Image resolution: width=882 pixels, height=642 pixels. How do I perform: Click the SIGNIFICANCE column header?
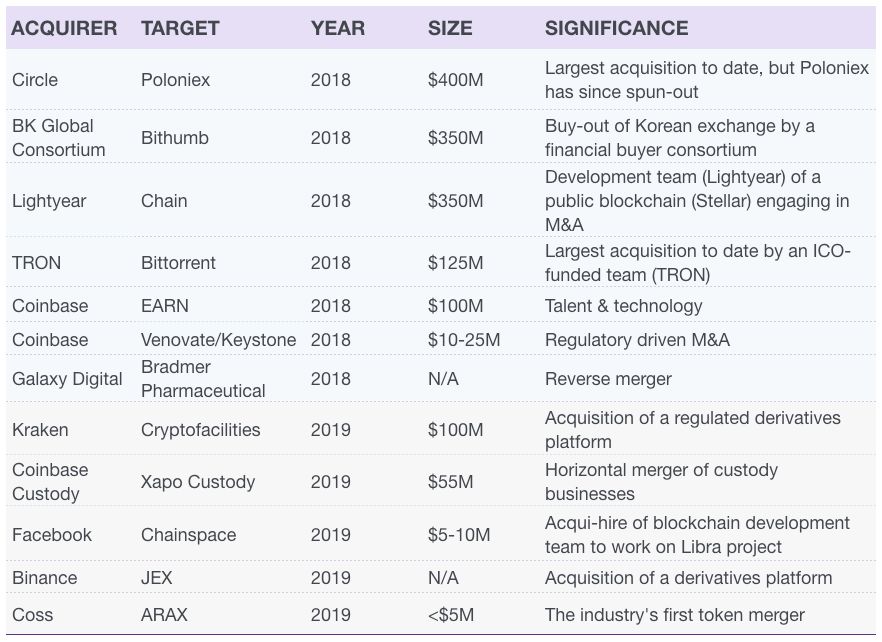pyautogui.click(x=616, y=29)
